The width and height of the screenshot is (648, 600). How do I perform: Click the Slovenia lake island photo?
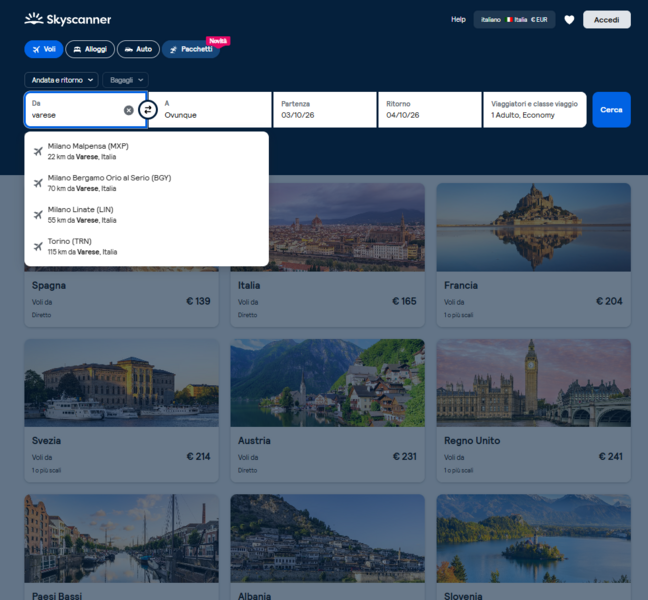[534, 538]
